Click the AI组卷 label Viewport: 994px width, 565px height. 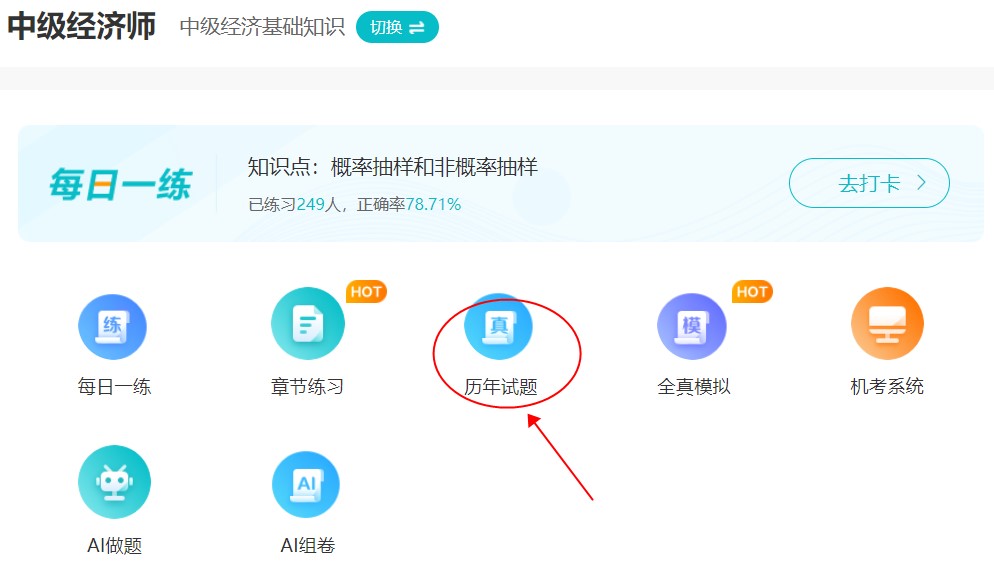[307, 545]
